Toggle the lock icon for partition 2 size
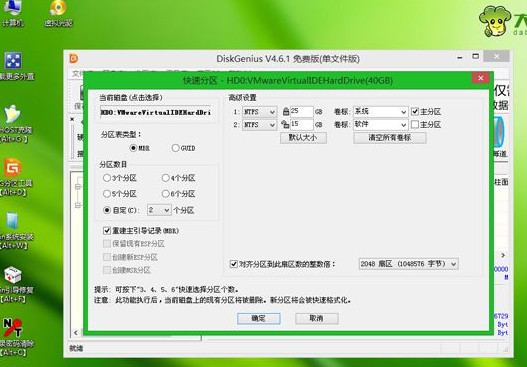 [285, 124]
